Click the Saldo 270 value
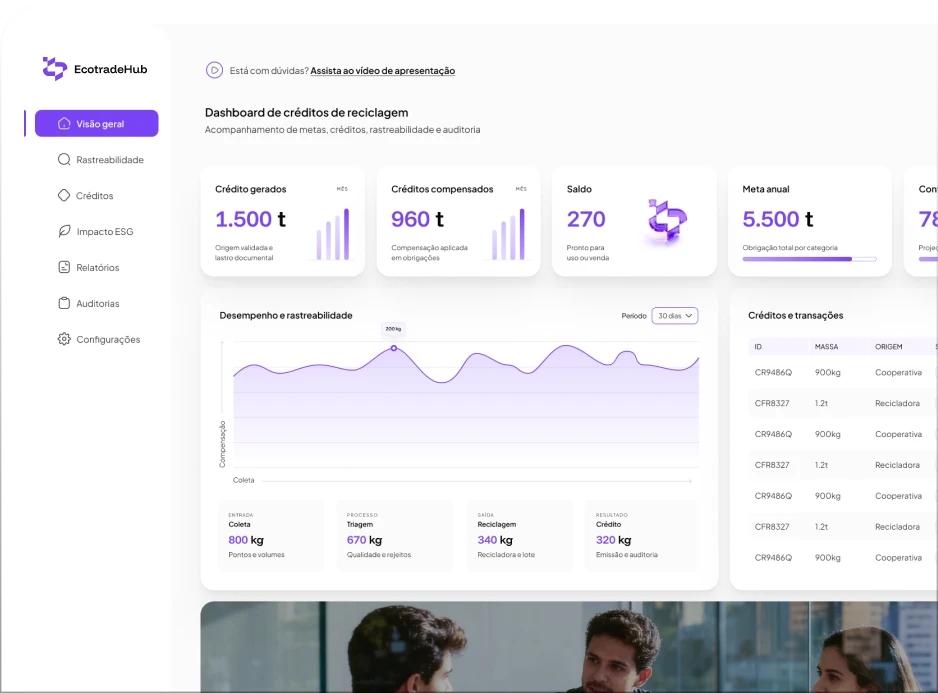 (x=586, y=219)
